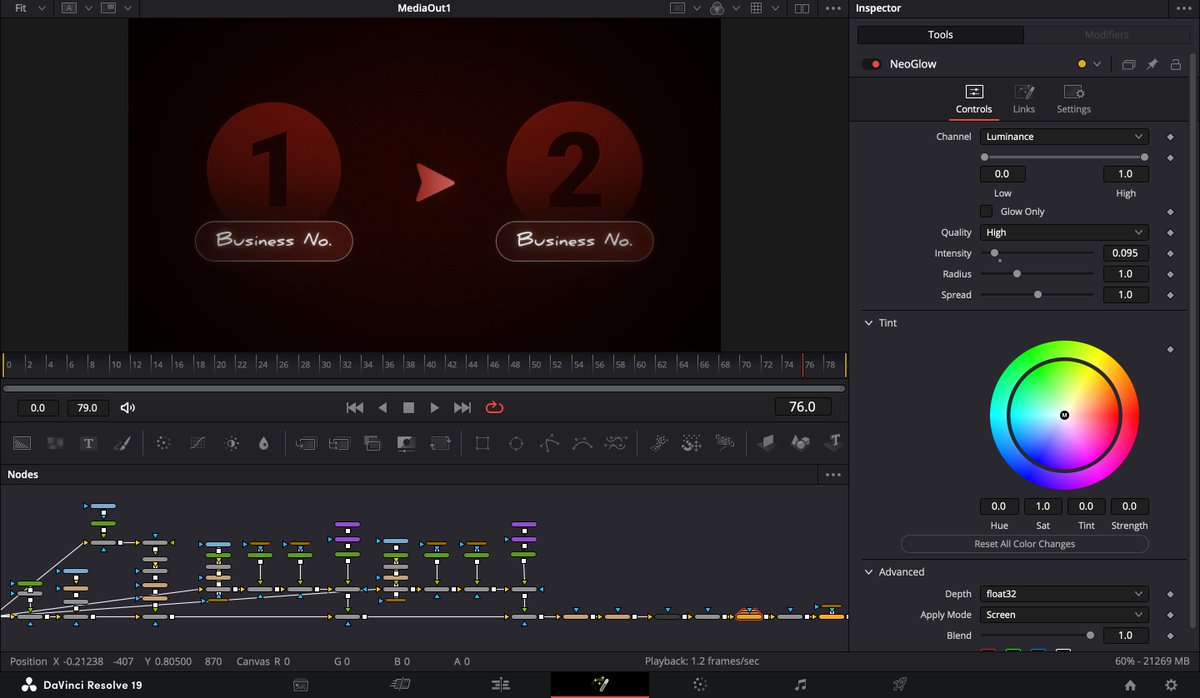Open the Channel dropdown set to Luminance
The image size is (1200, 698).
[1064, 136]
